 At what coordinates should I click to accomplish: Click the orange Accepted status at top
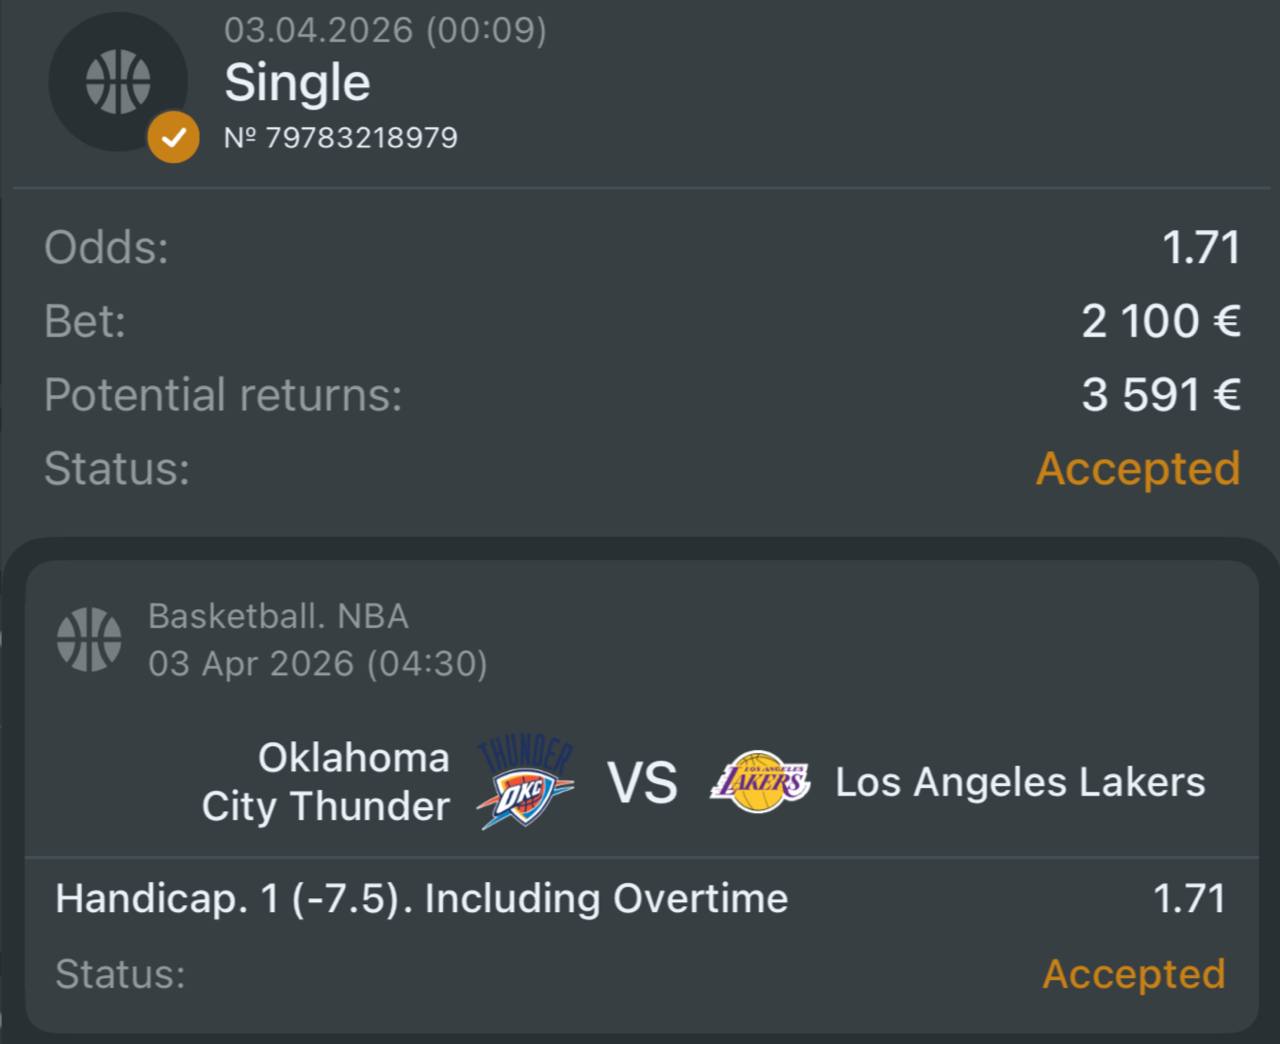pyautogui.click(x=1137, y=468)
